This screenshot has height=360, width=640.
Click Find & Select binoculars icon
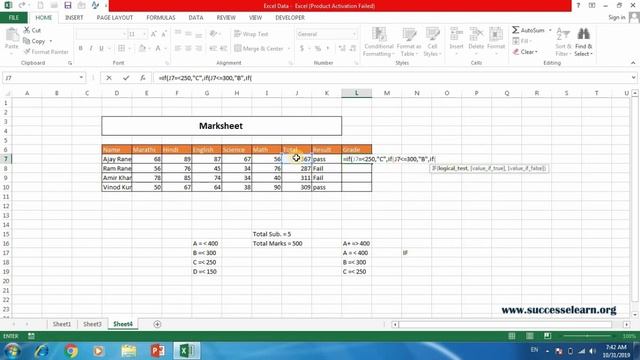coord(583,34)
